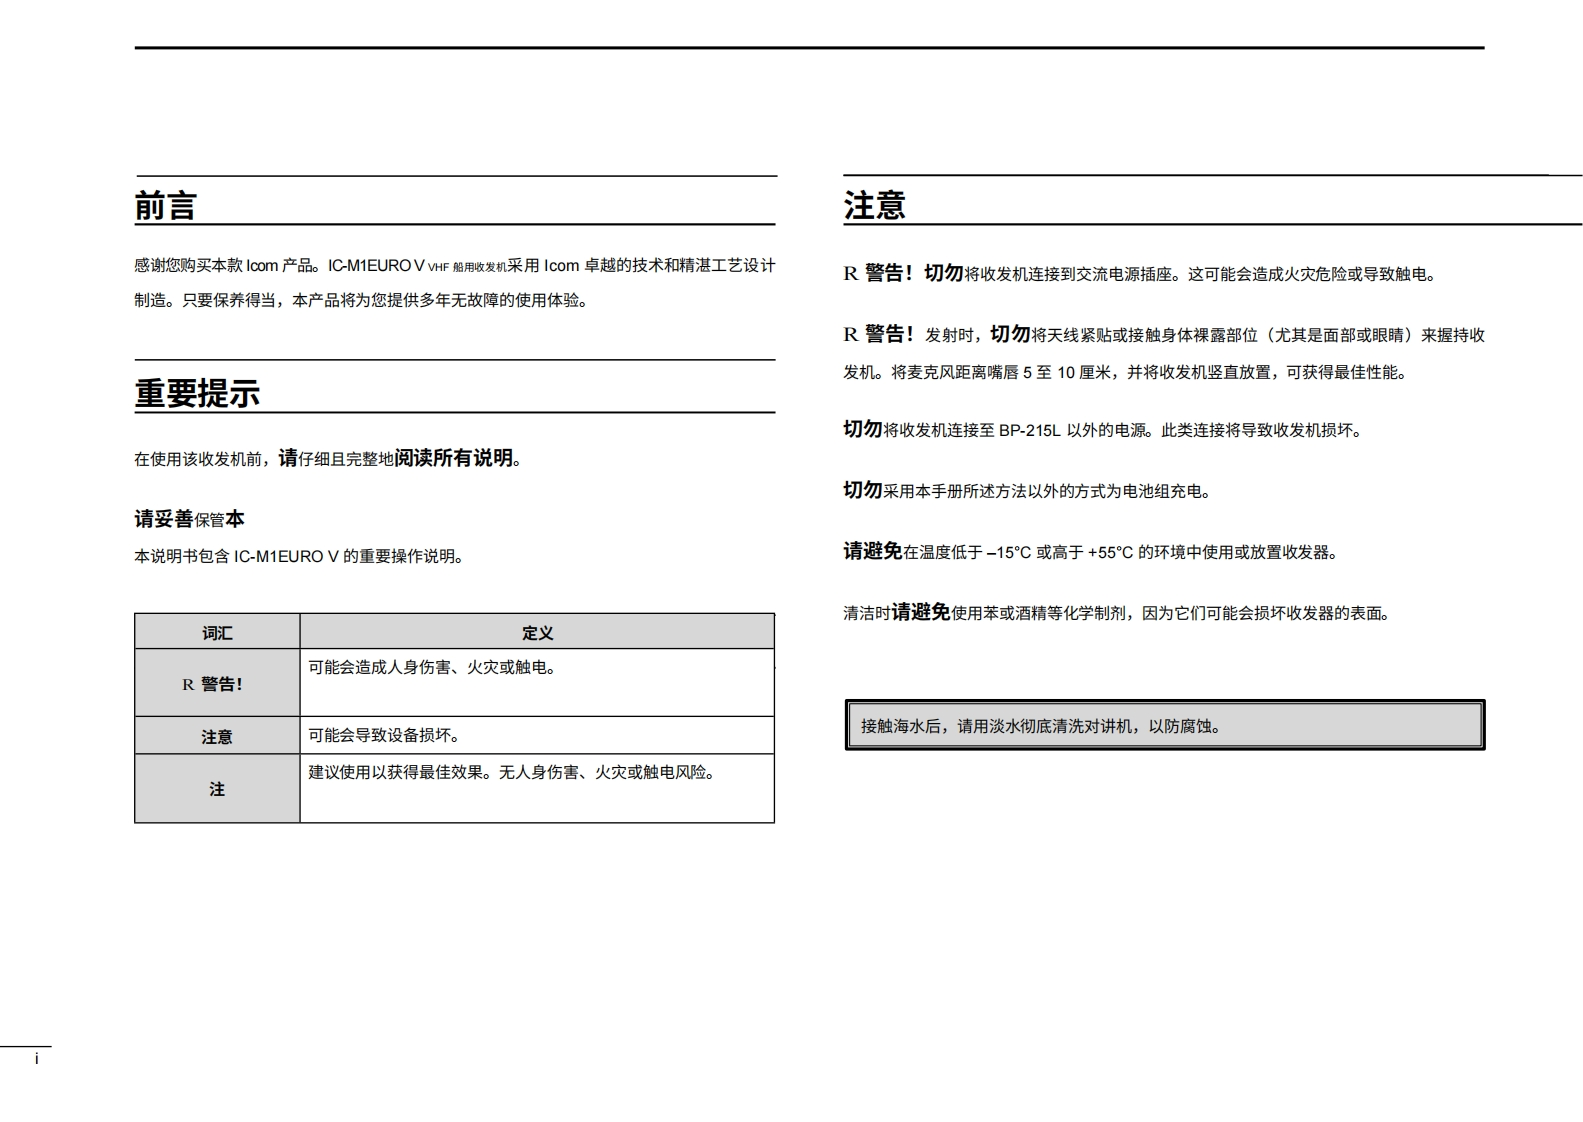
Task: Click the boxed seawater cleaning notice
Action: tap(1164, 726)
